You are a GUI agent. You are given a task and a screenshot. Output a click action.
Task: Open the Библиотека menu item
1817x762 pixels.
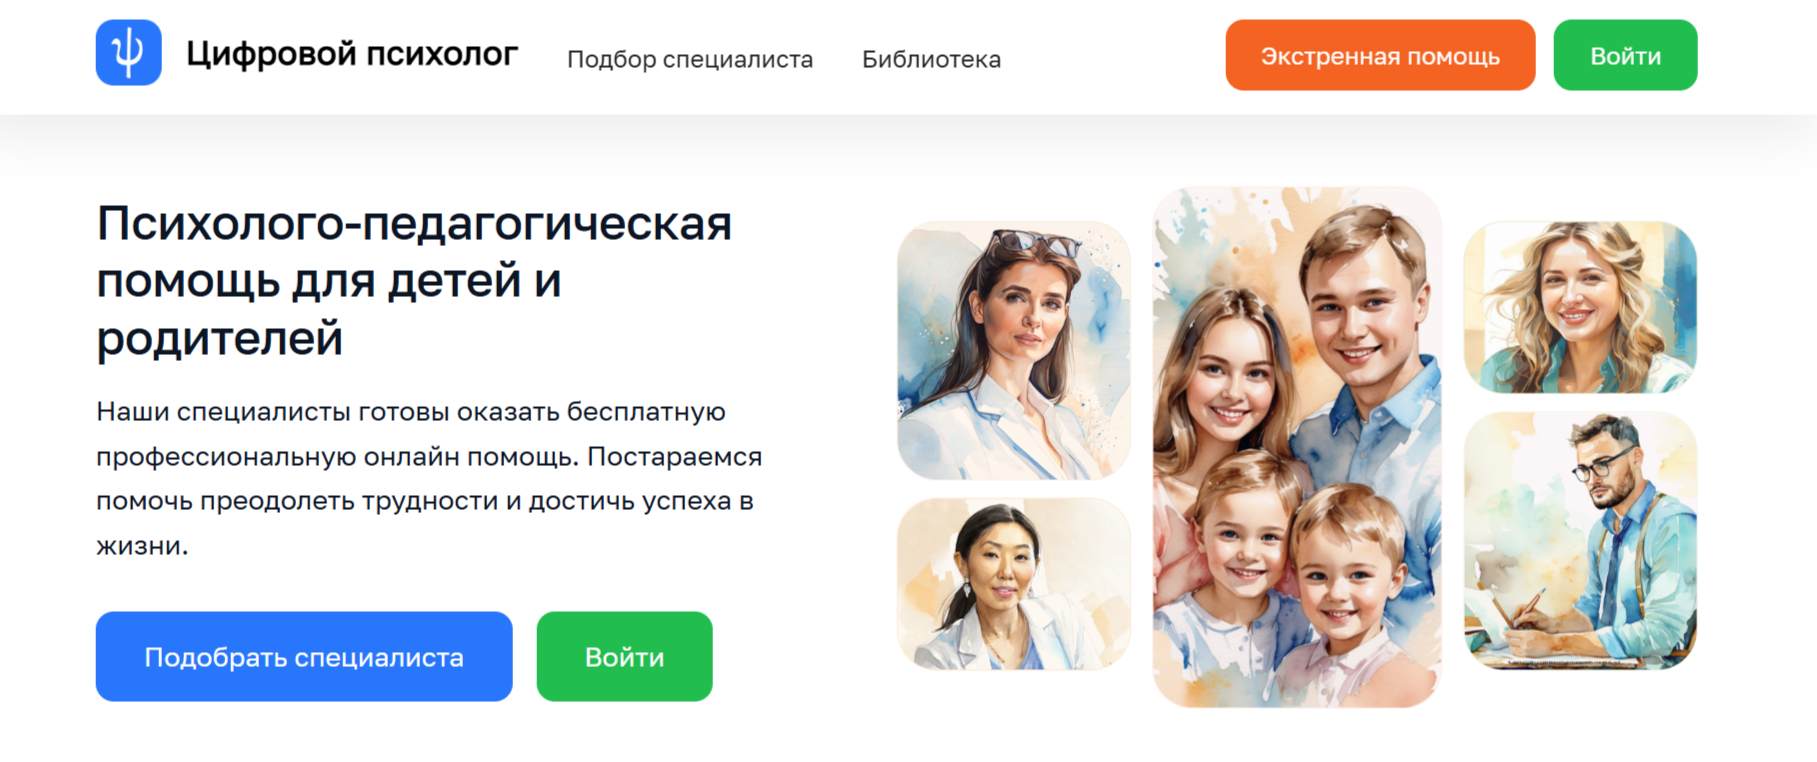pyautogui.click(x=931, y=59)
